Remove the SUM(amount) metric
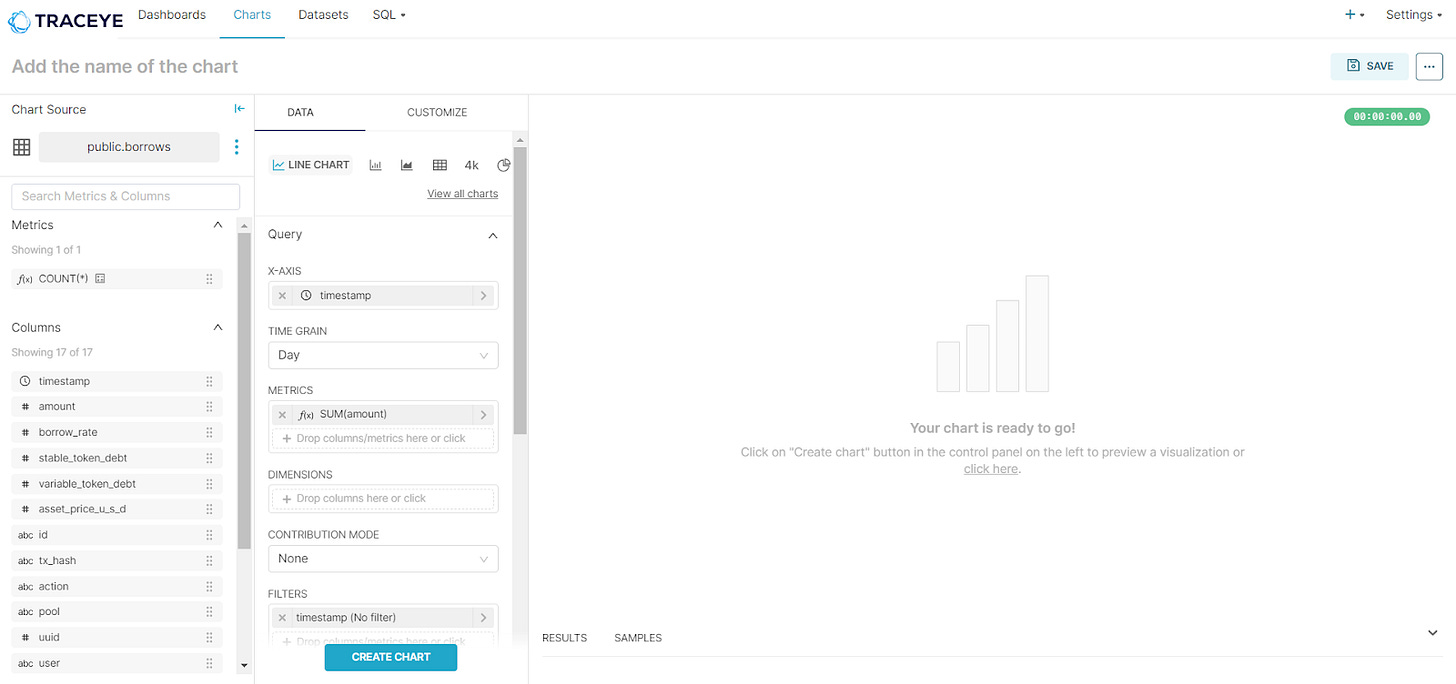Image resolution: width=1456 pixels, height=684 pixels. click(x=282, y=414)
